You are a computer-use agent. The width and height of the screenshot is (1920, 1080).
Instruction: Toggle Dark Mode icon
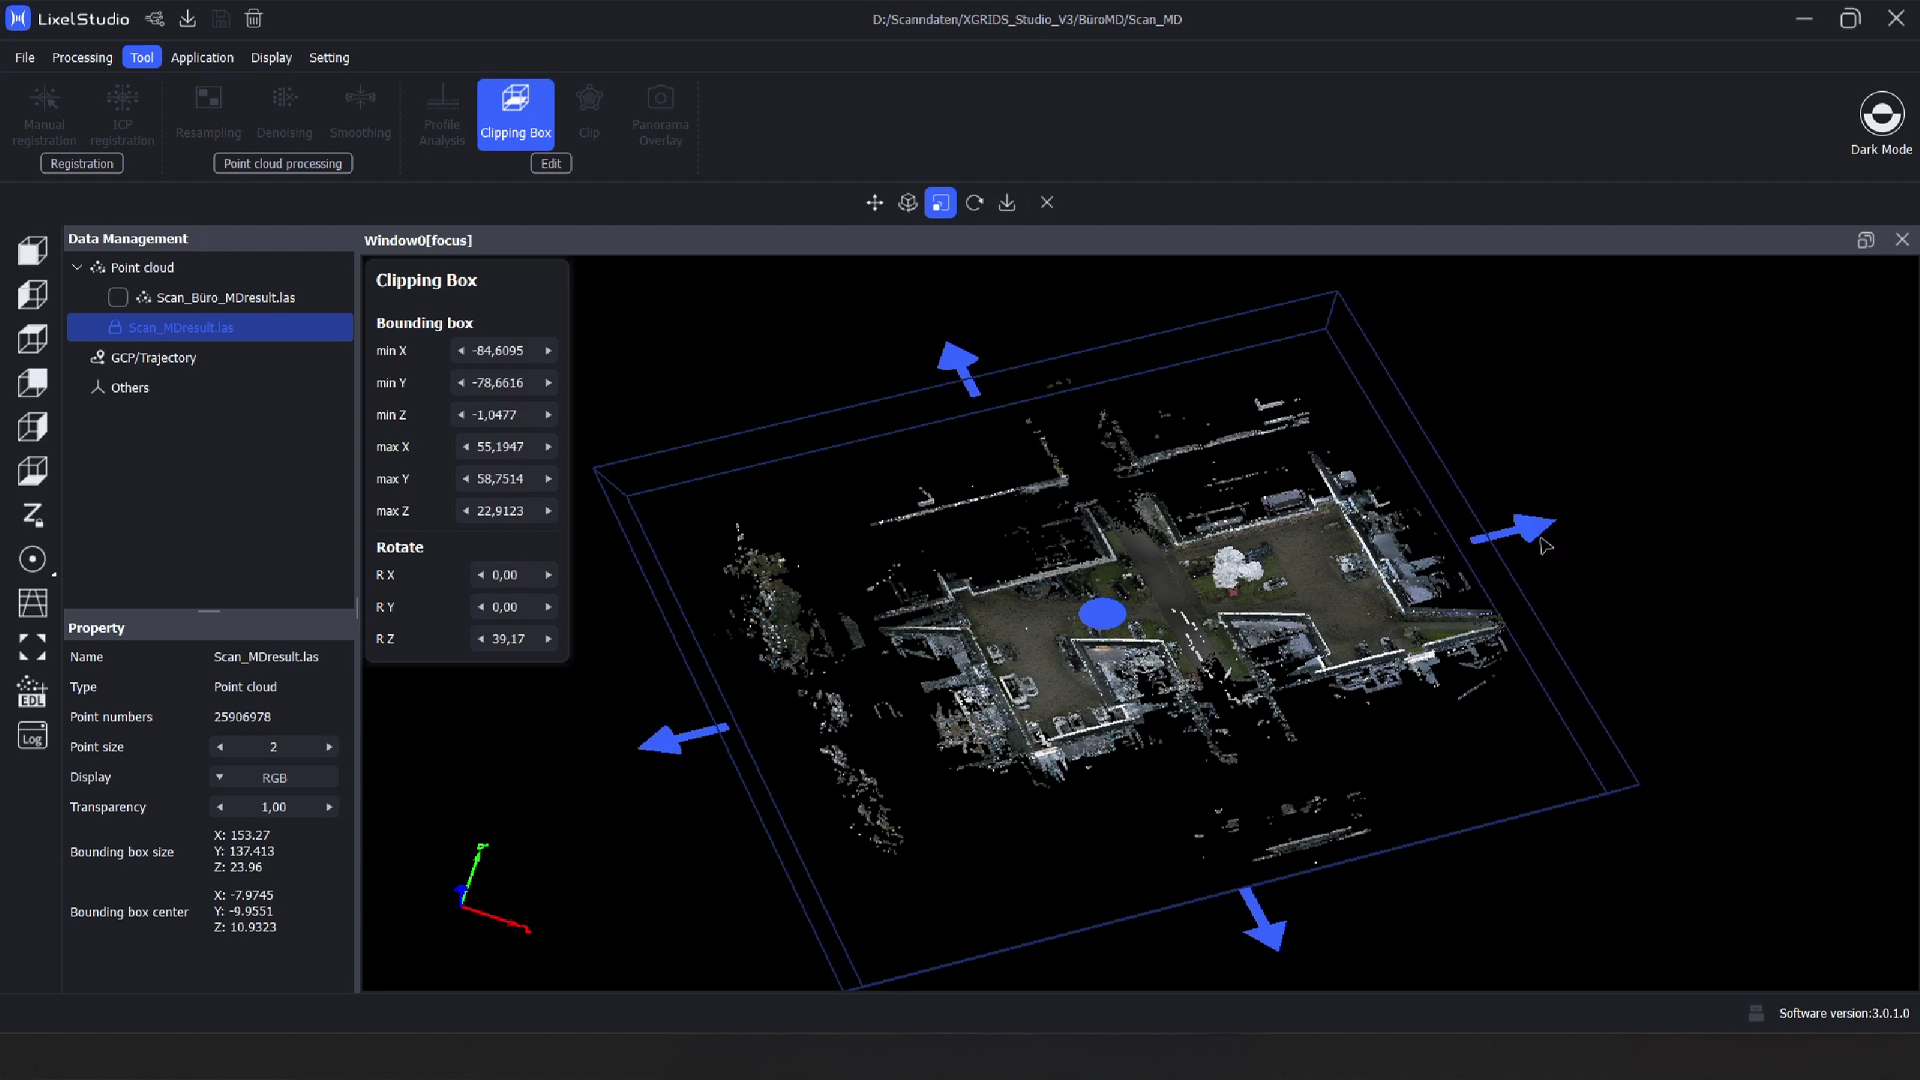click(1881, 114)
